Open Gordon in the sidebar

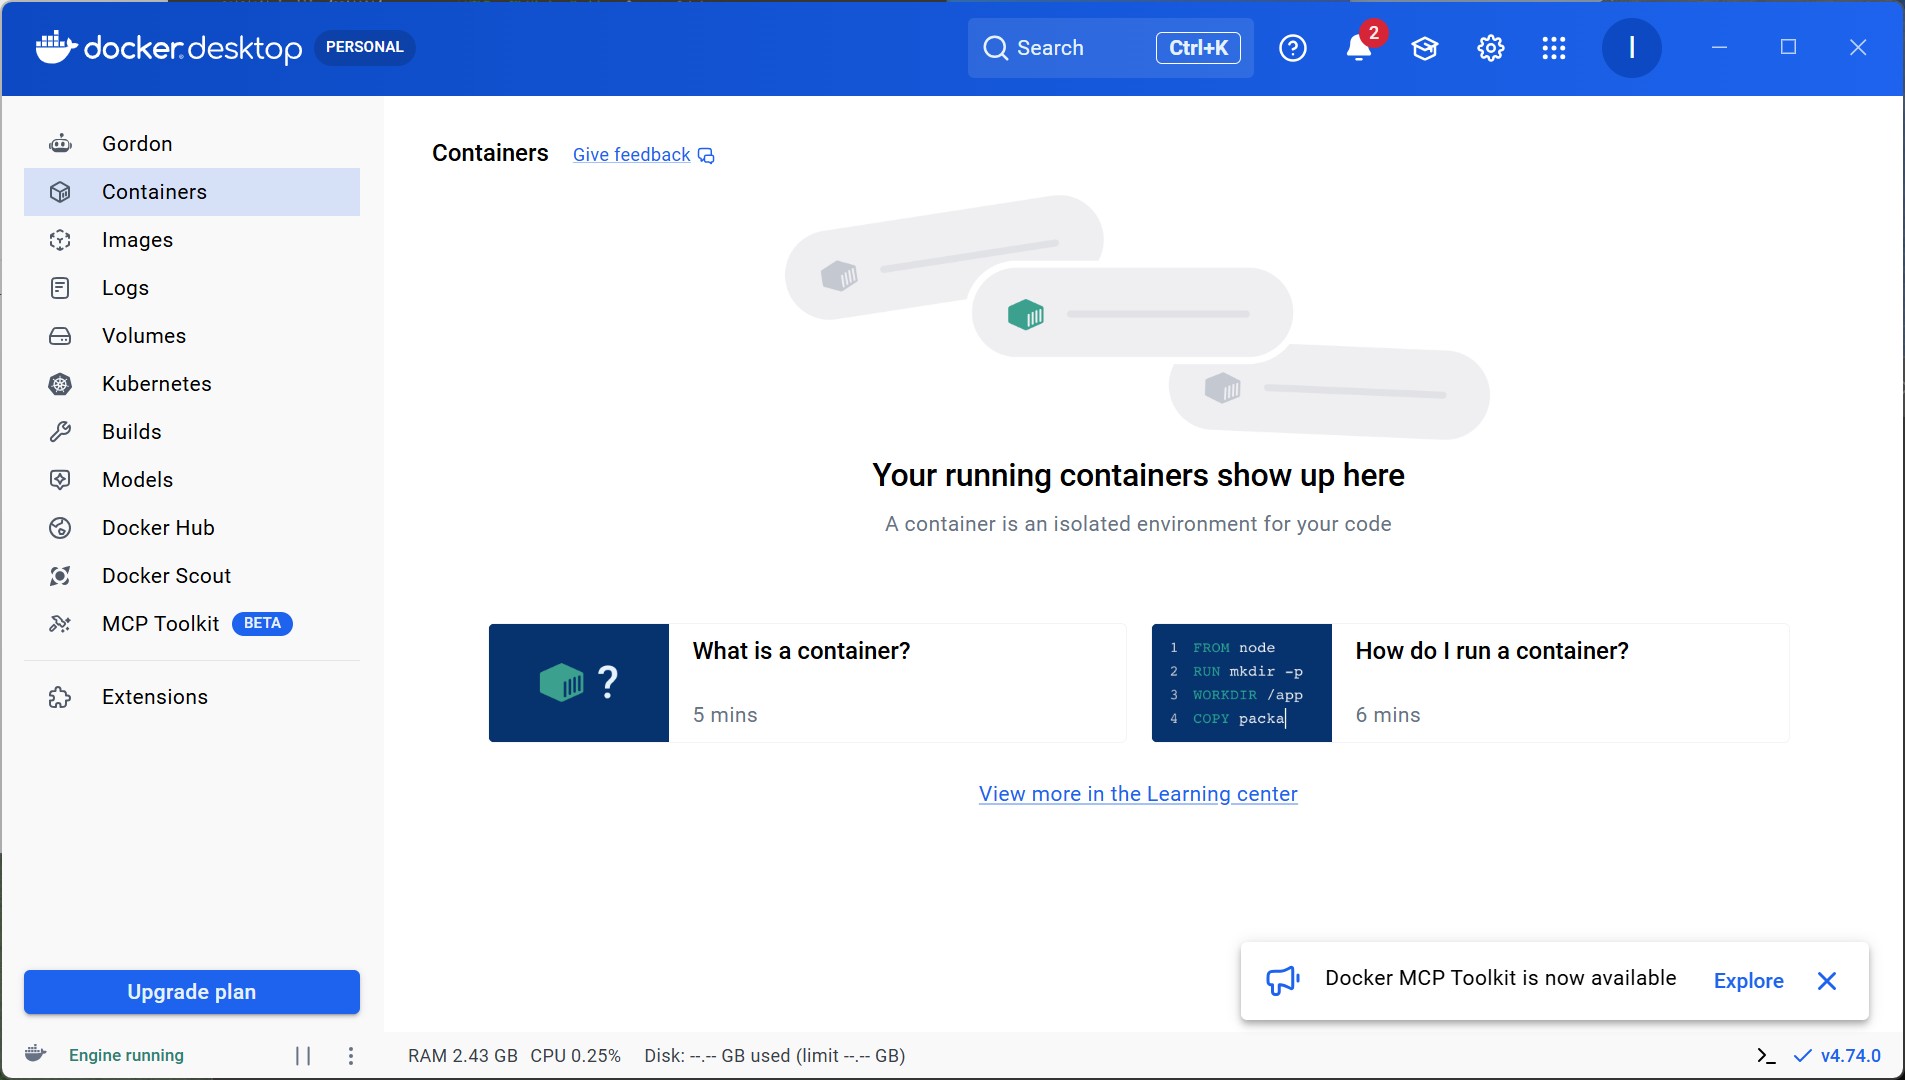point(192,144)
